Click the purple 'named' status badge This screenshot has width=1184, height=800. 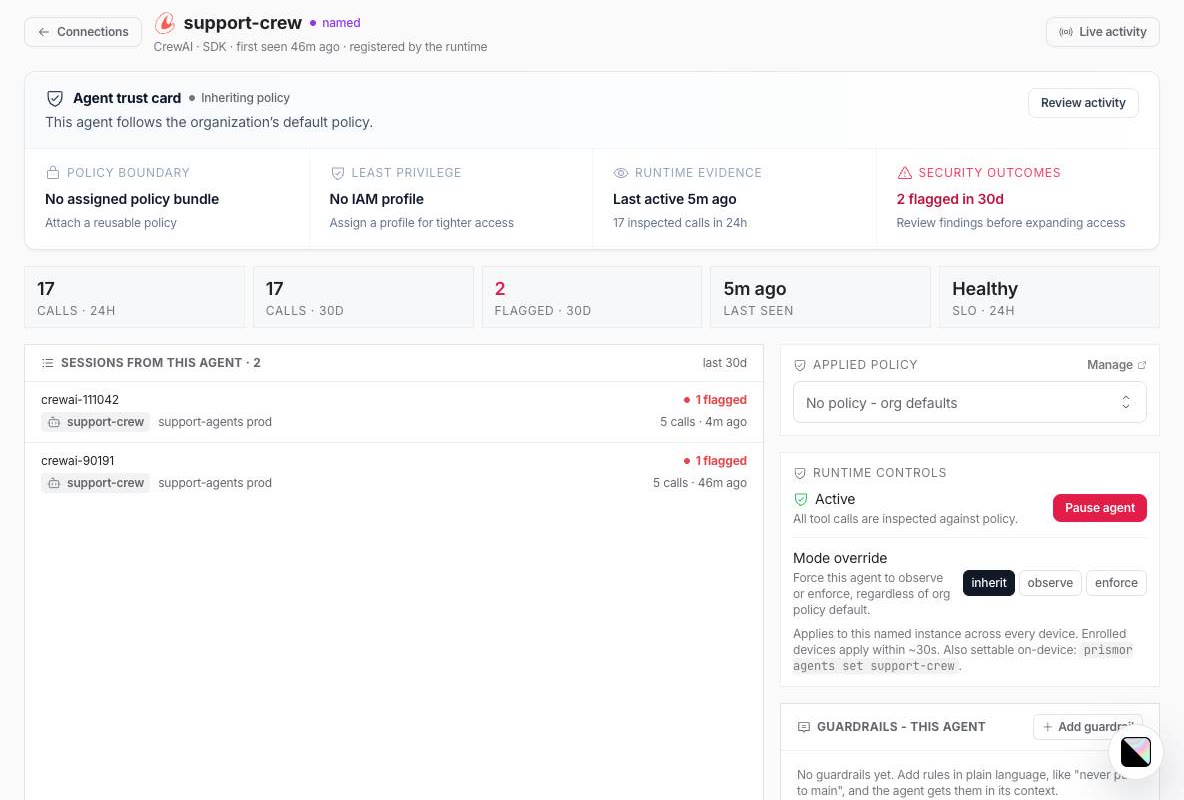point(335,23)
